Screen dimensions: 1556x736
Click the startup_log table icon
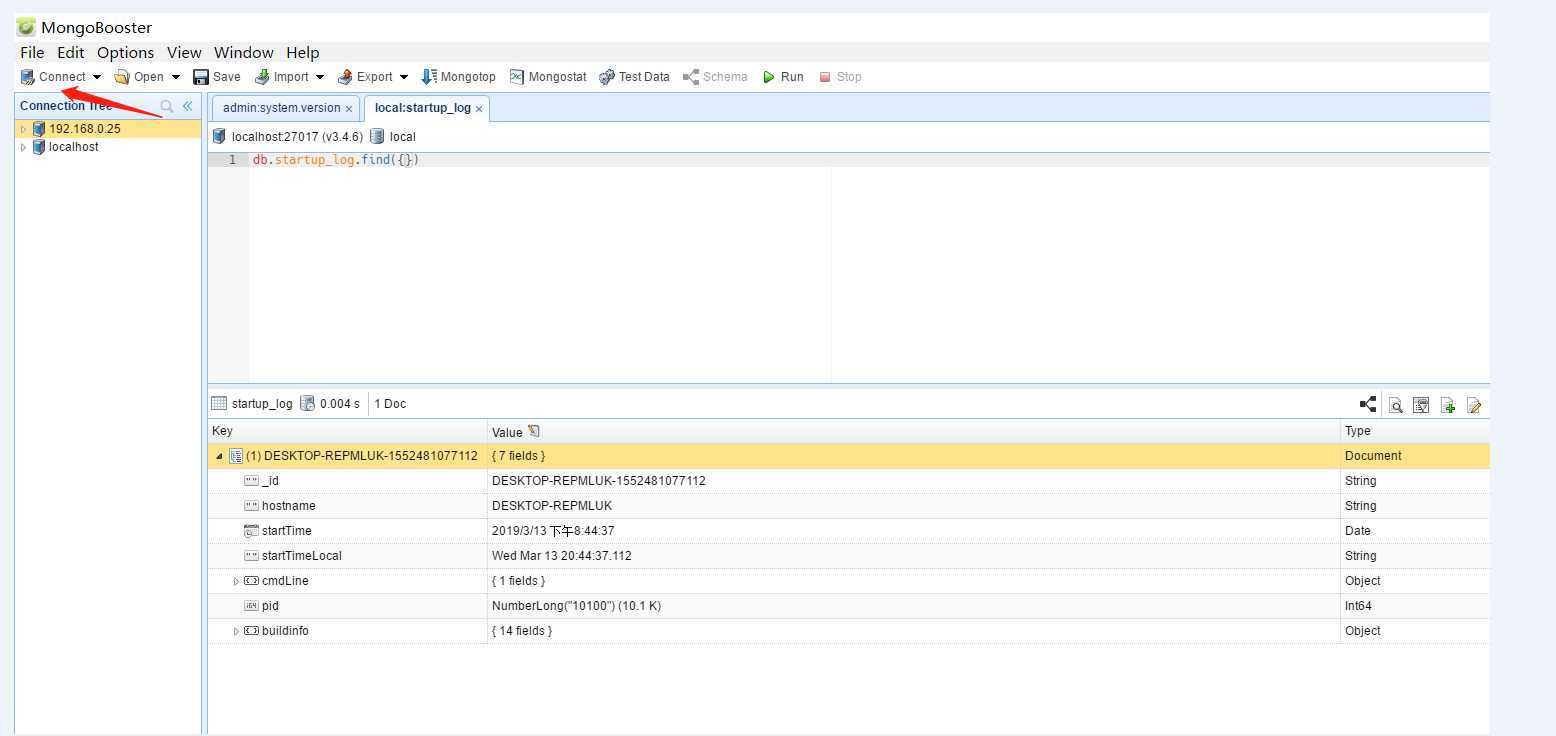click(219, 404)
